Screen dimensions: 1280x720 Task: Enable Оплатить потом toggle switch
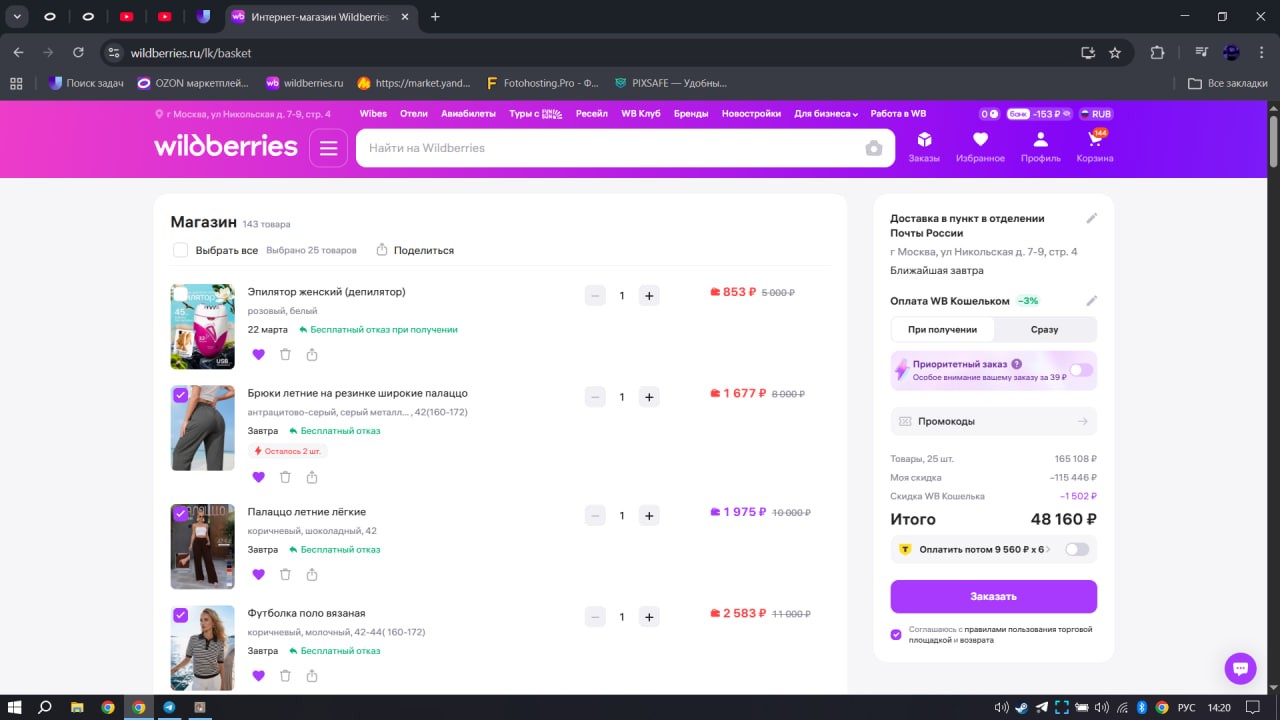pyautogui.click(x=1077, y=549)
